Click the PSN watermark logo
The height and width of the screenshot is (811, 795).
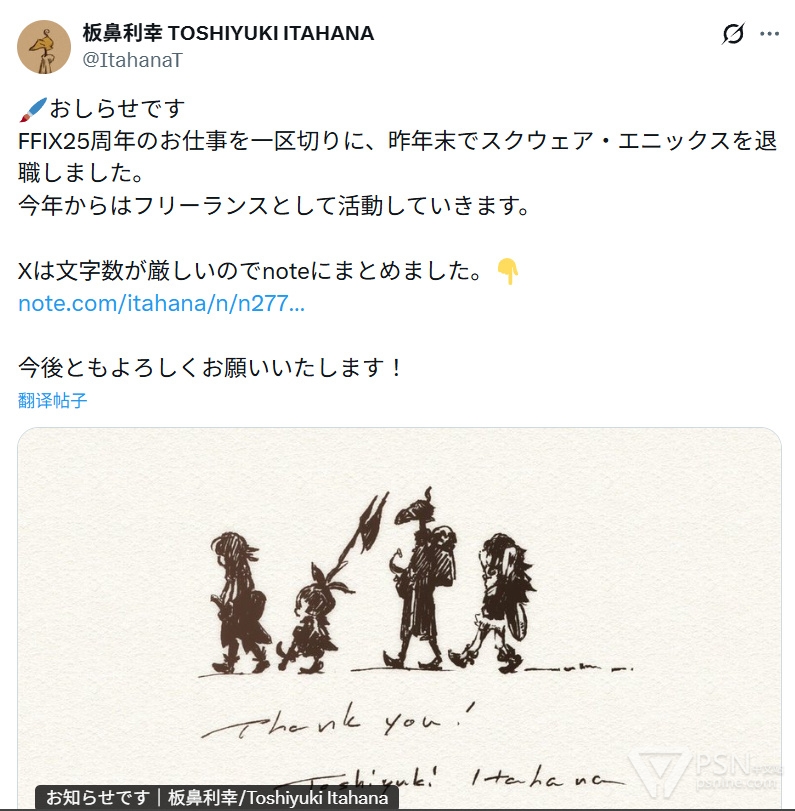click(707, 773)
